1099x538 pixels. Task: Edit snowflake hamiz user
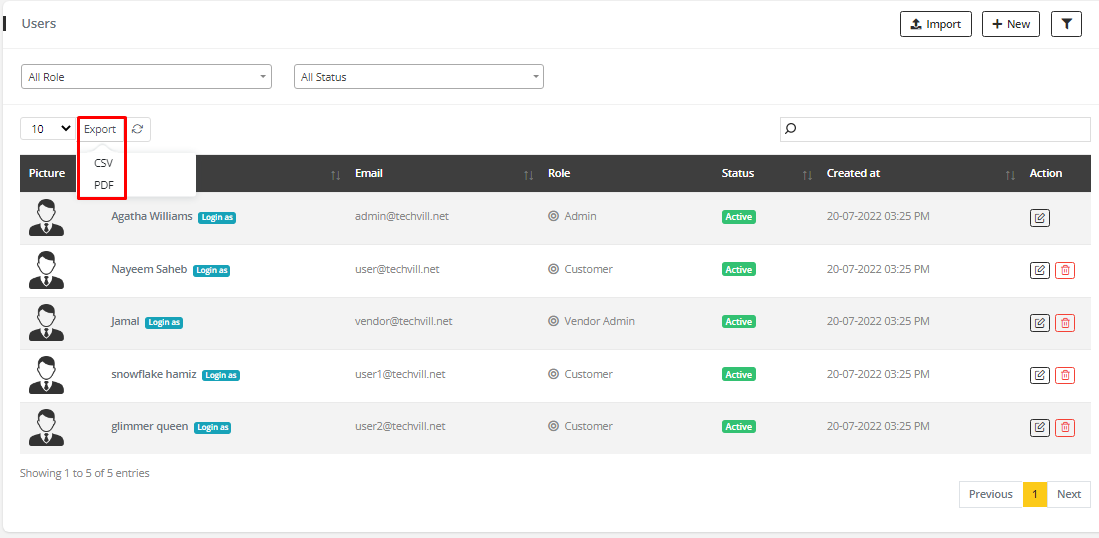[x=1039, y=375]
